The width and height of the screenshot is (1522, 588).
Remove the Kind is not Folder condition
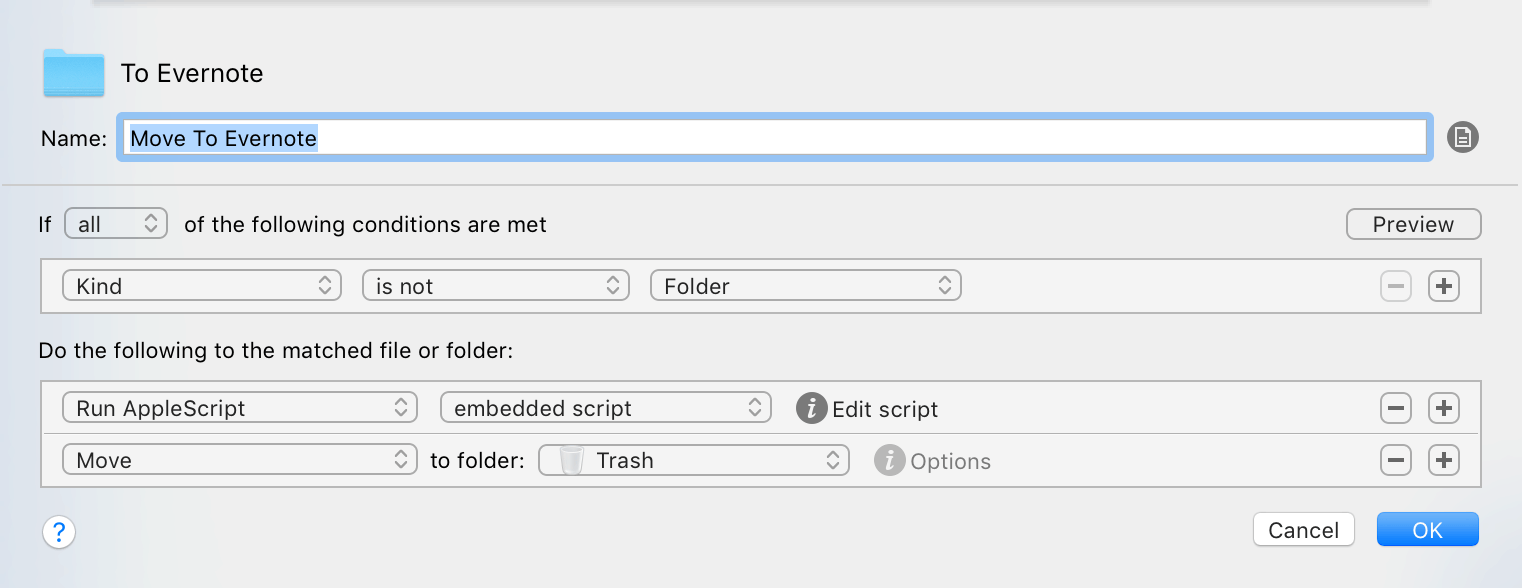pos(1395,286)
